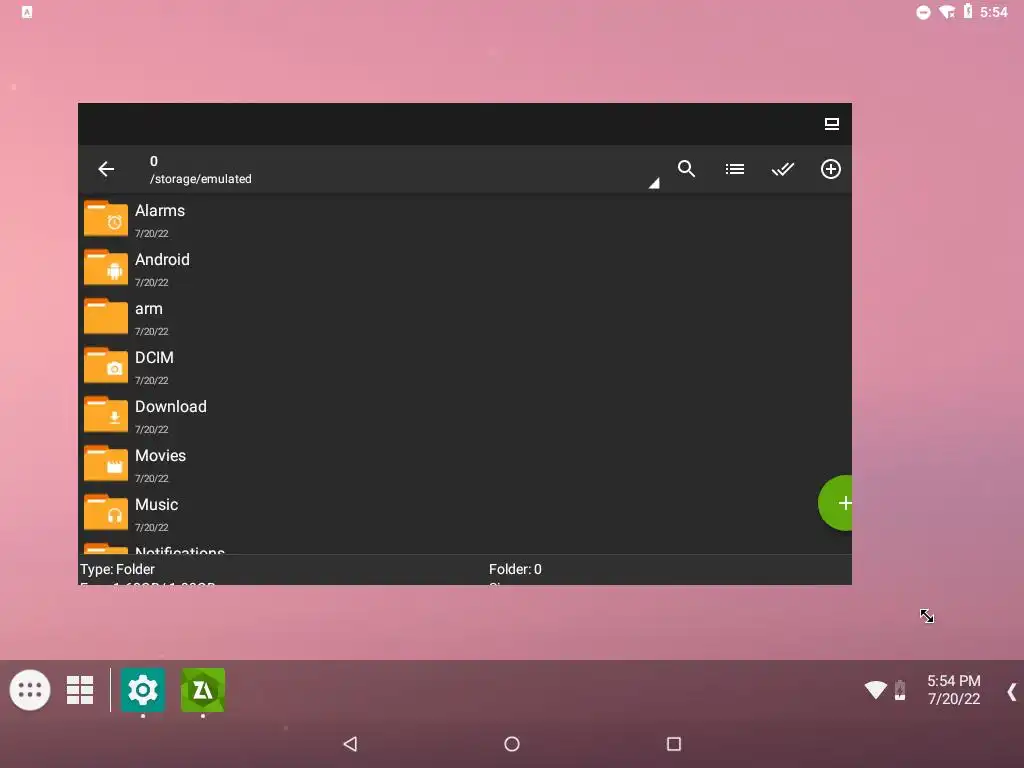Viewport: 1024px width, 768px height.
Task: Select the DCIM folder name
Action: pyautogui.click(x=154, y=357)
